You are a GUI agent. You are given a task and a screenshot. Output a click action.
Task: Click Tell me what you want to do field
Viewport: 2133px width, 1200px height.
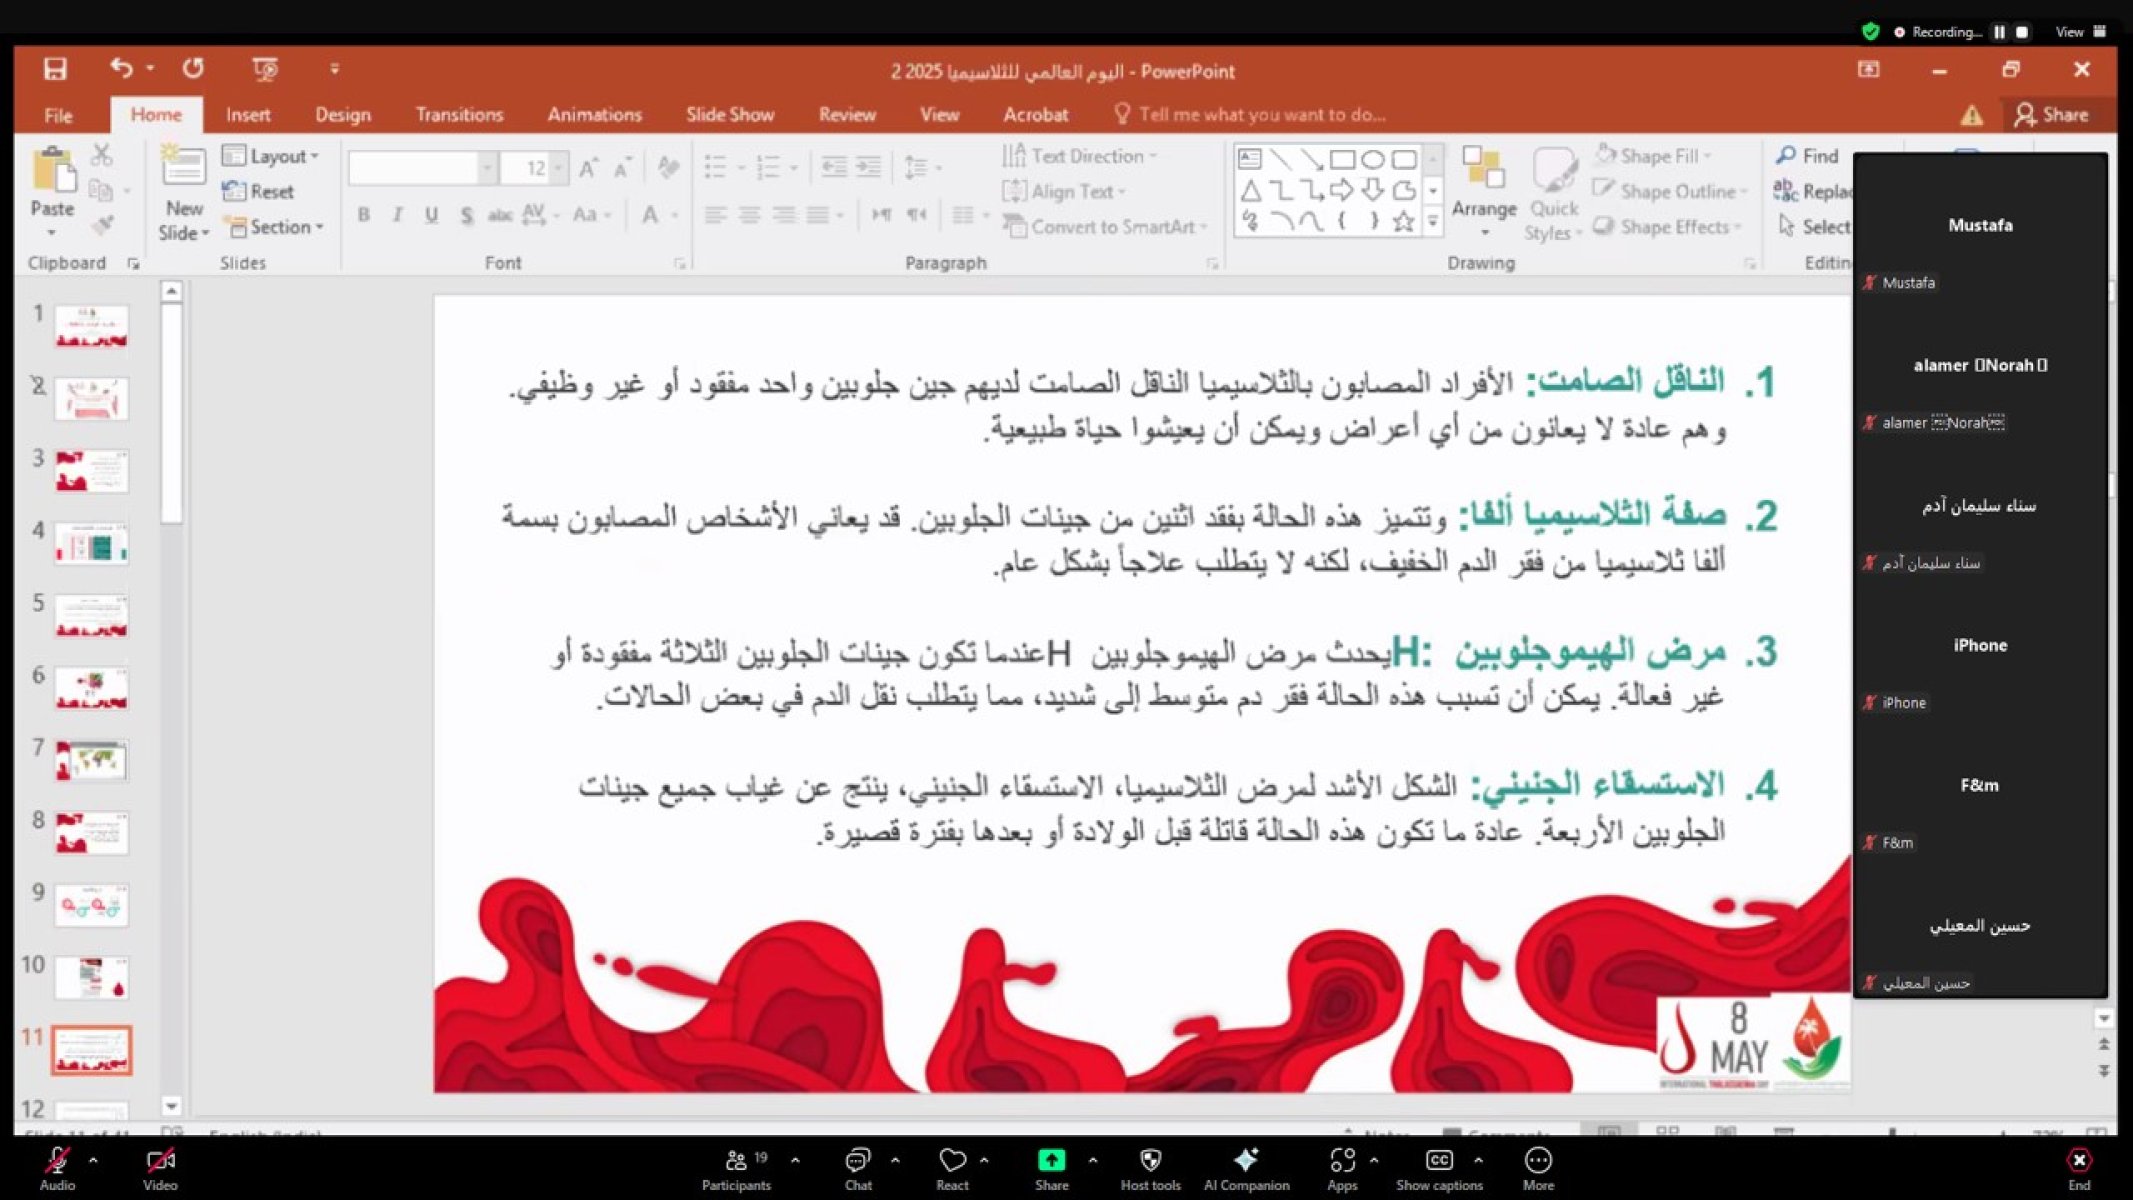pyautogui.click(x=1250, y=115)
